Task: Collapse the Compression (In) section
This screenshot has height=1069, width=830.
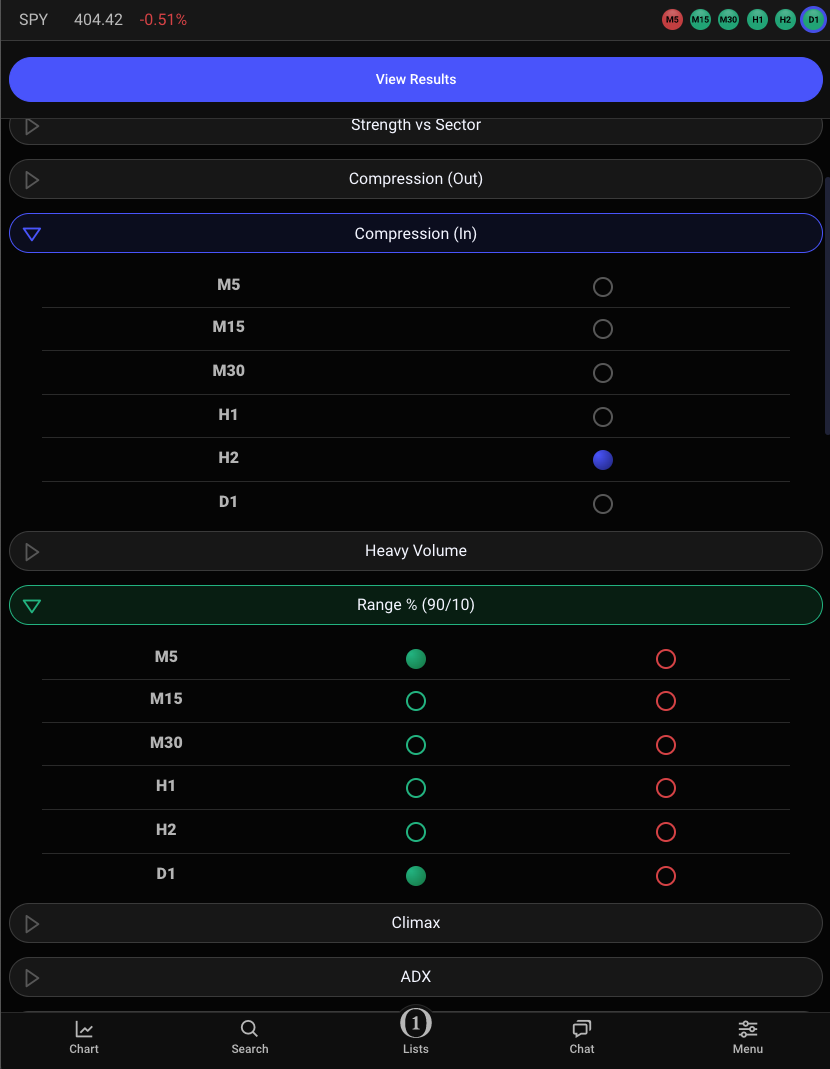Action: 416,233
